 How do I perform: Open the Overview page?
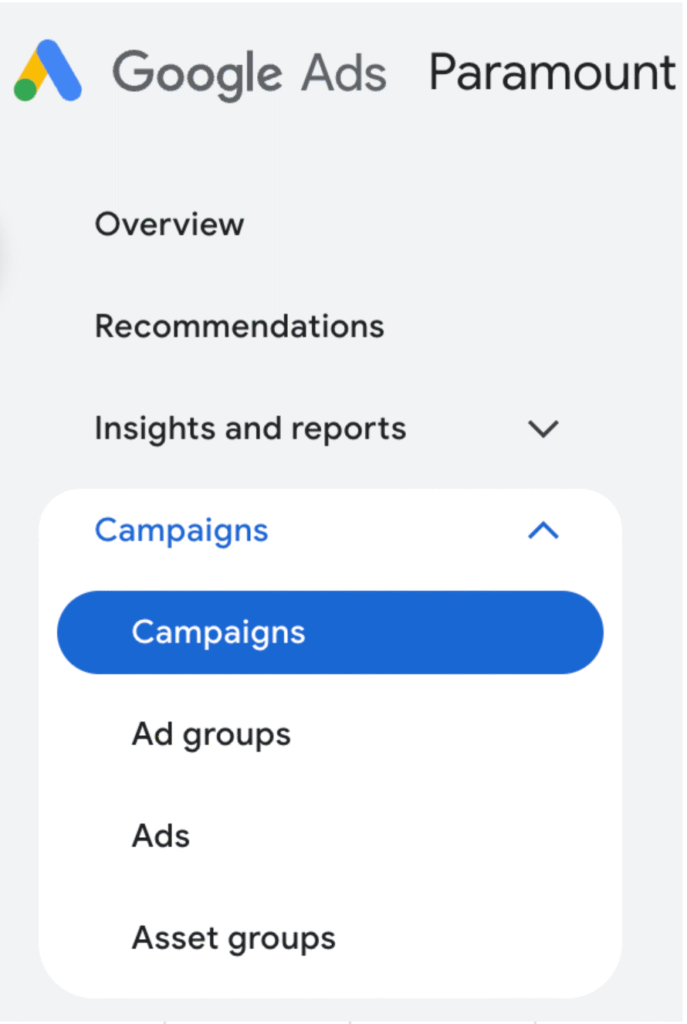[x=170, y=225]
